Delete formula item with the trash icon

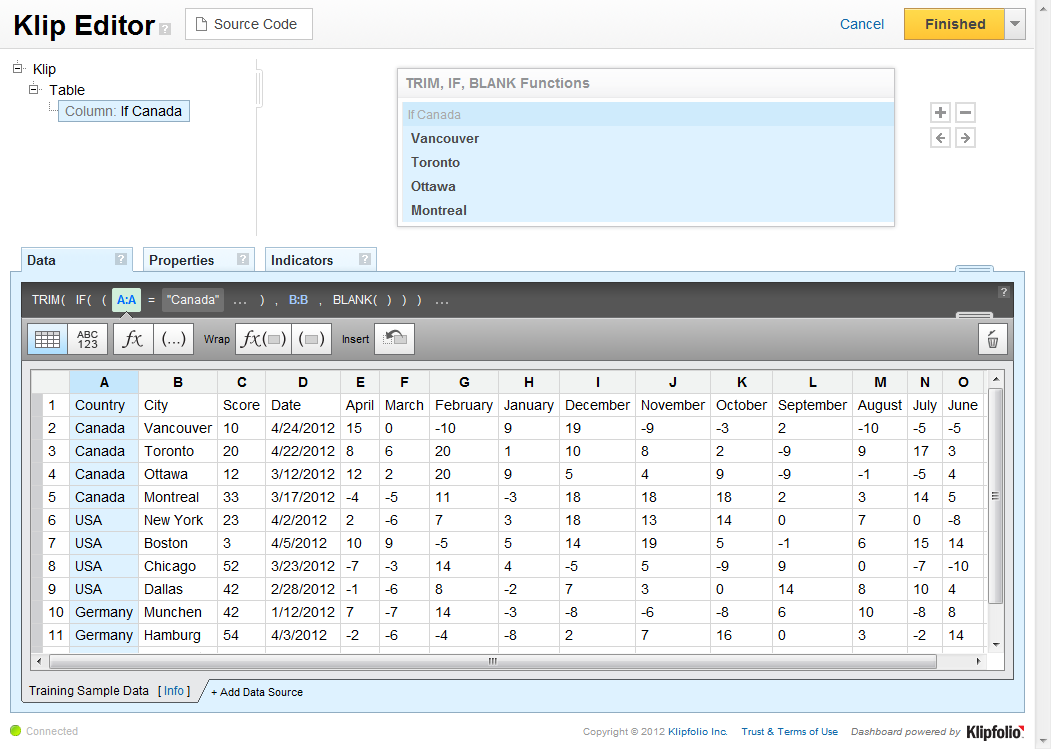992,339
